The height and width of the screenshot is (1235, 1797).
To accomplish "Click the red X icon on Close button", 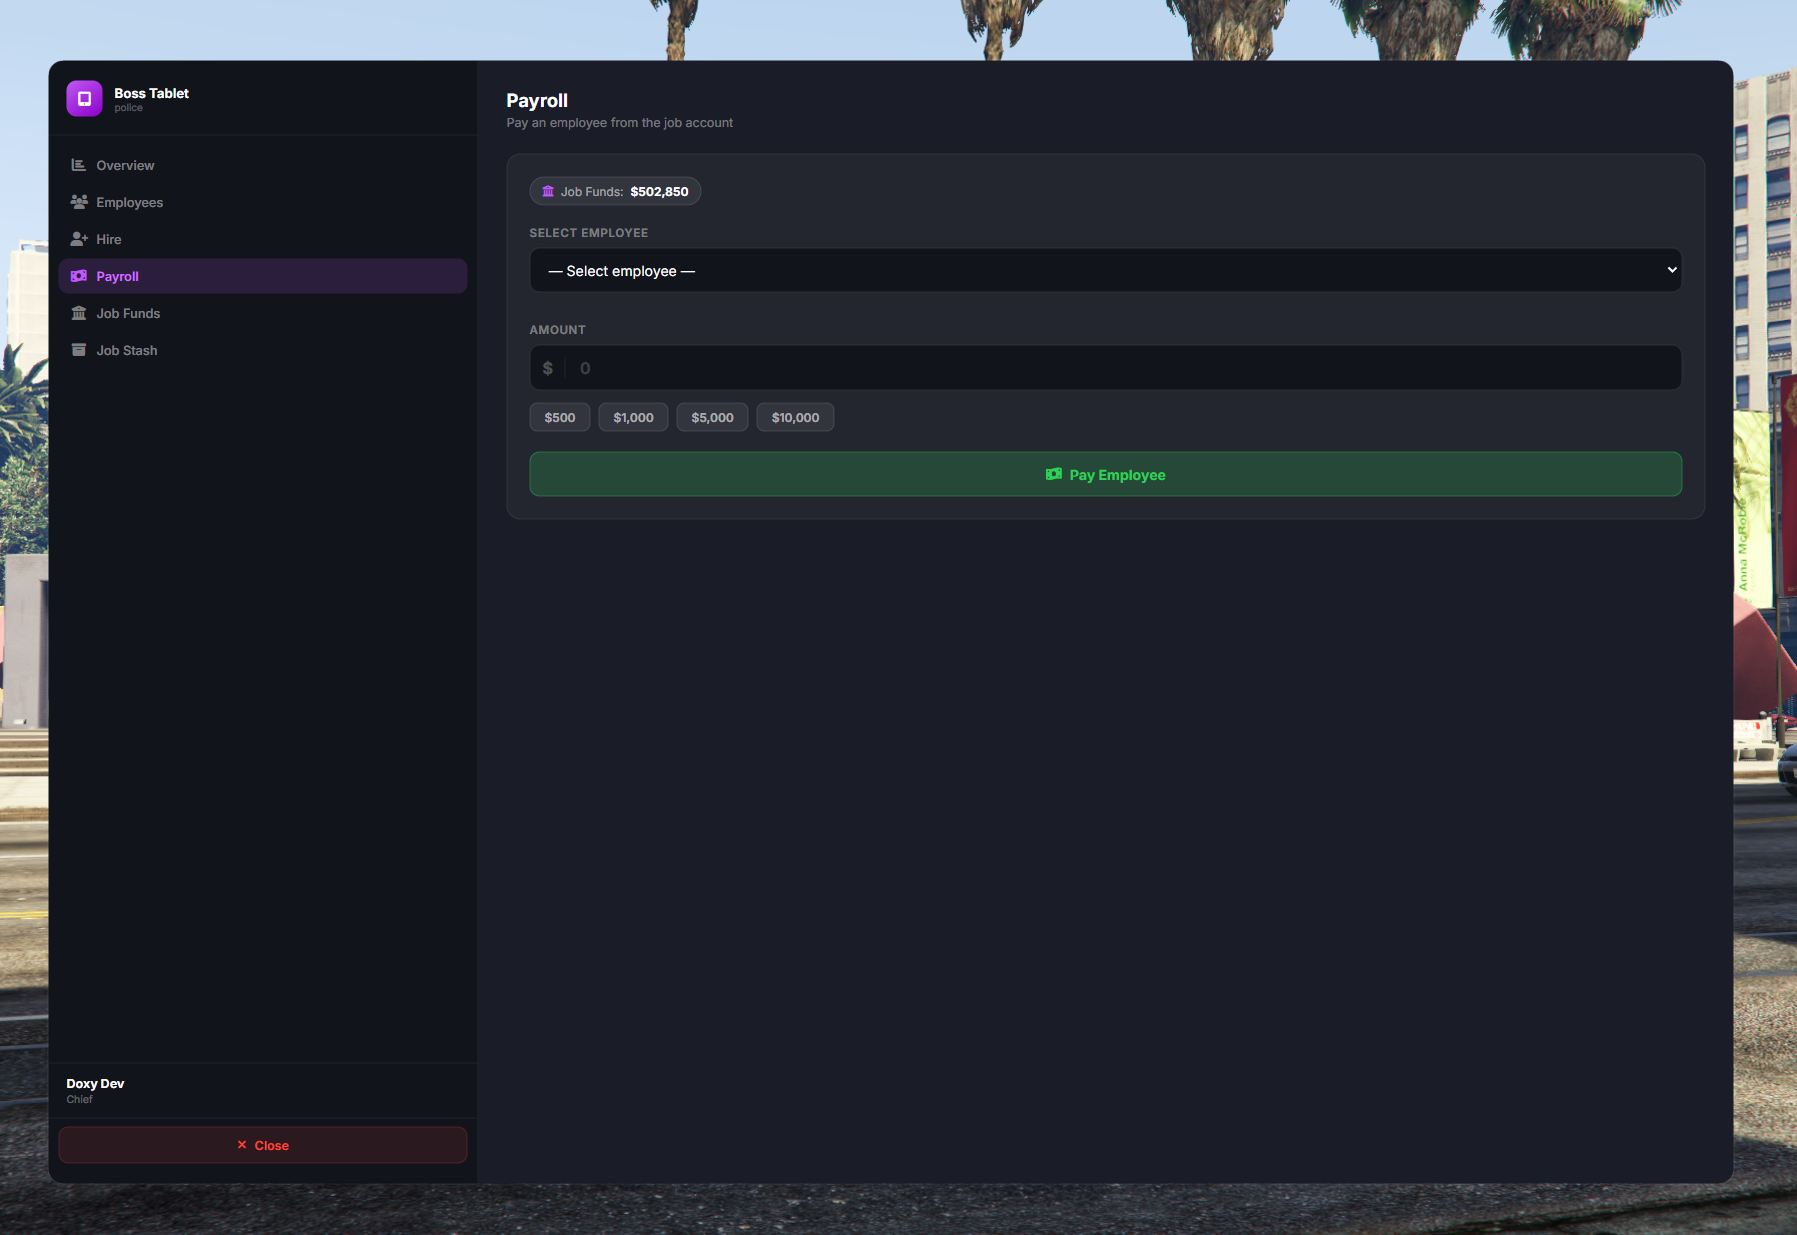I will (x=242, y=1145).
